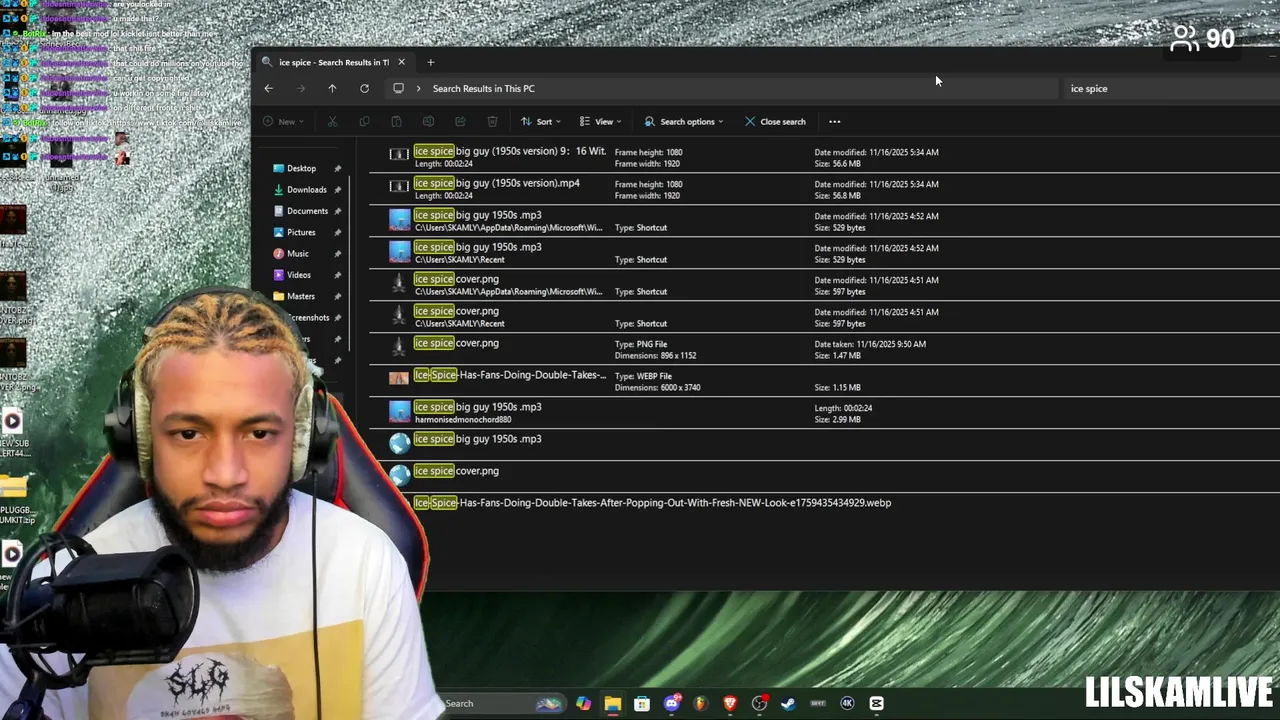The height and width of the screenshot is (720, 1280).
Task: Select ice spice big guy (1950s version).mp4
Action: coord(825,189)
